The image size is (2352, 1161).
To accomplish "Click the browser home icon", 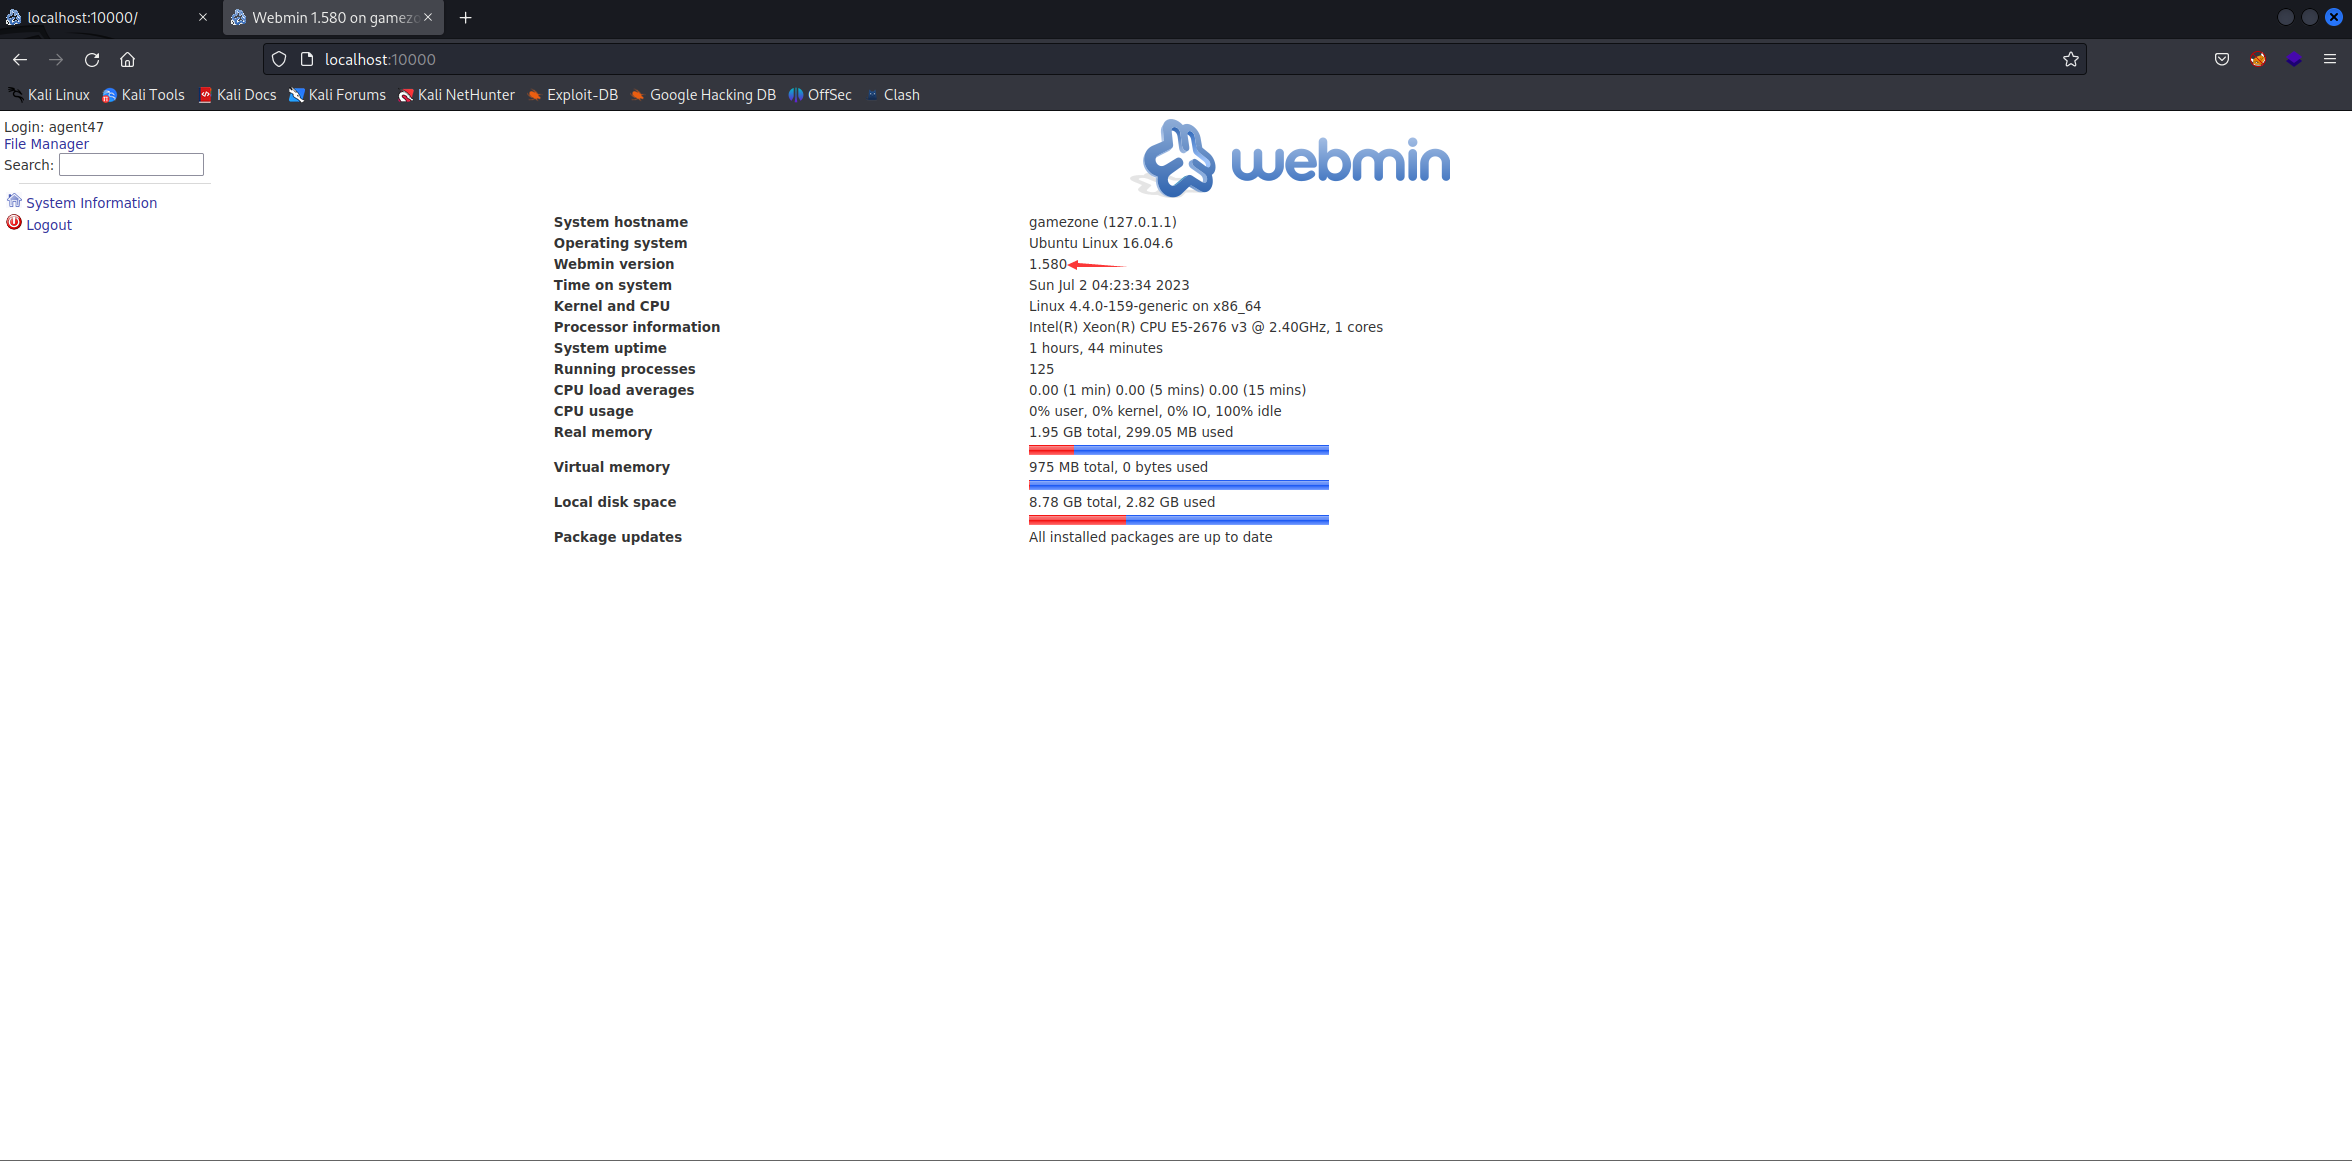I will point(127,60).
